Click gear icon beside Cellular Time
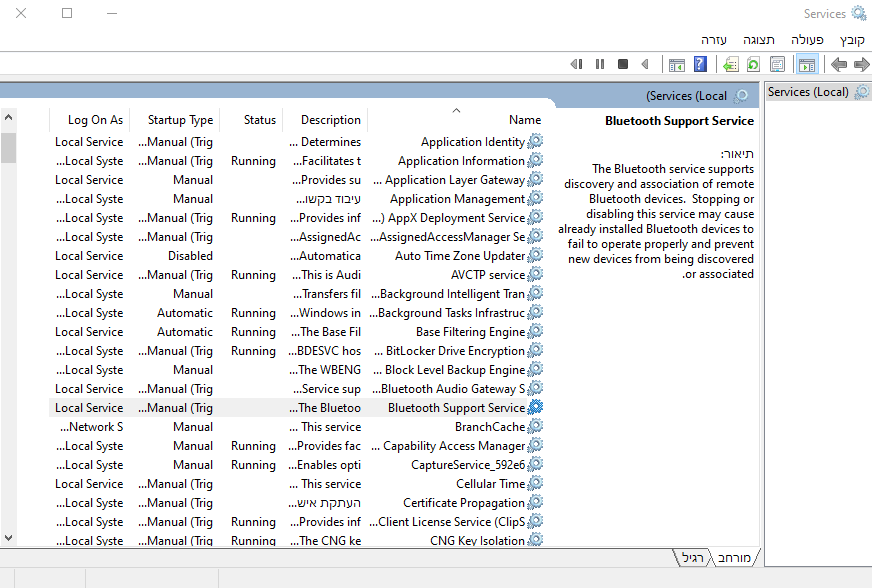 [x=535, y=483]
